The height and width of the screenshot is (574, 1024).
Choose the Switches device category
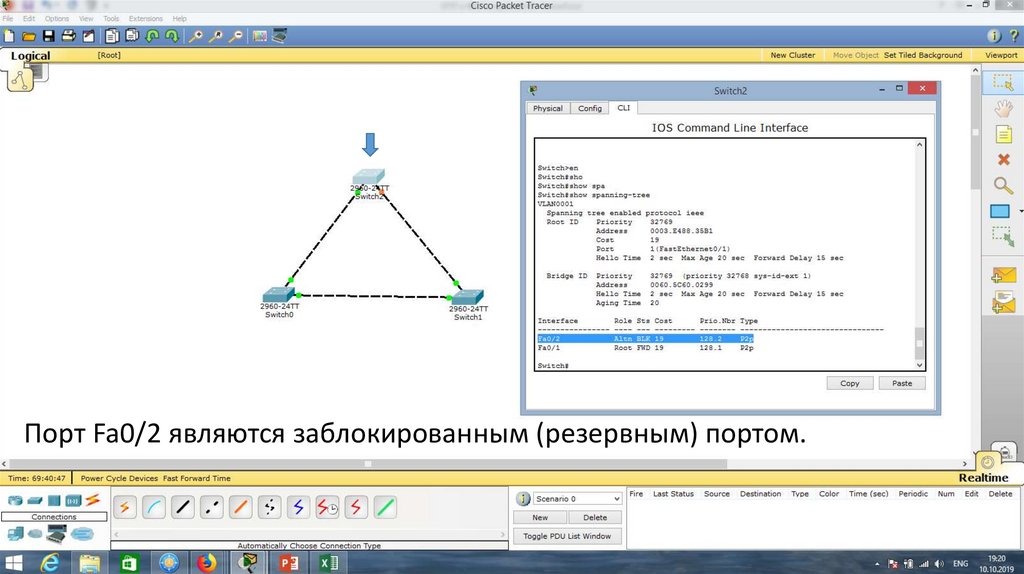coord(35,501)
